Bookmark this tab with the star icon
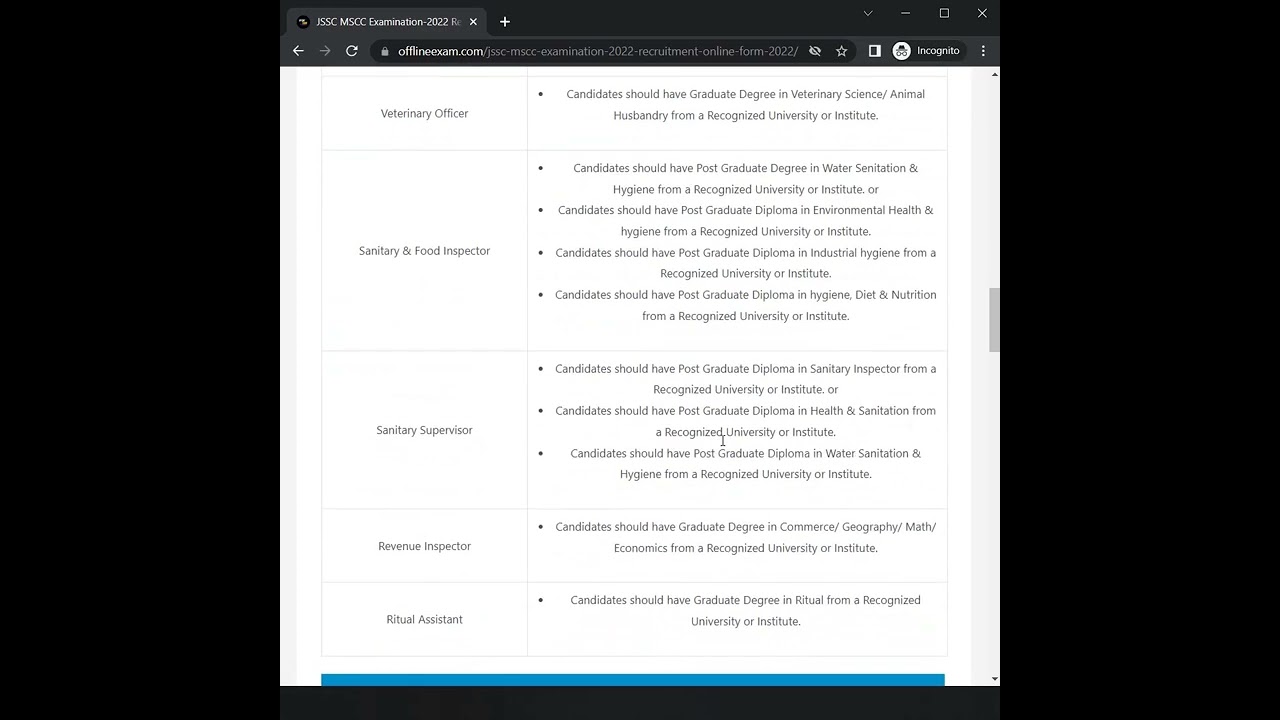The height and width of the screenshot is (720, 1280). [842, 51]
